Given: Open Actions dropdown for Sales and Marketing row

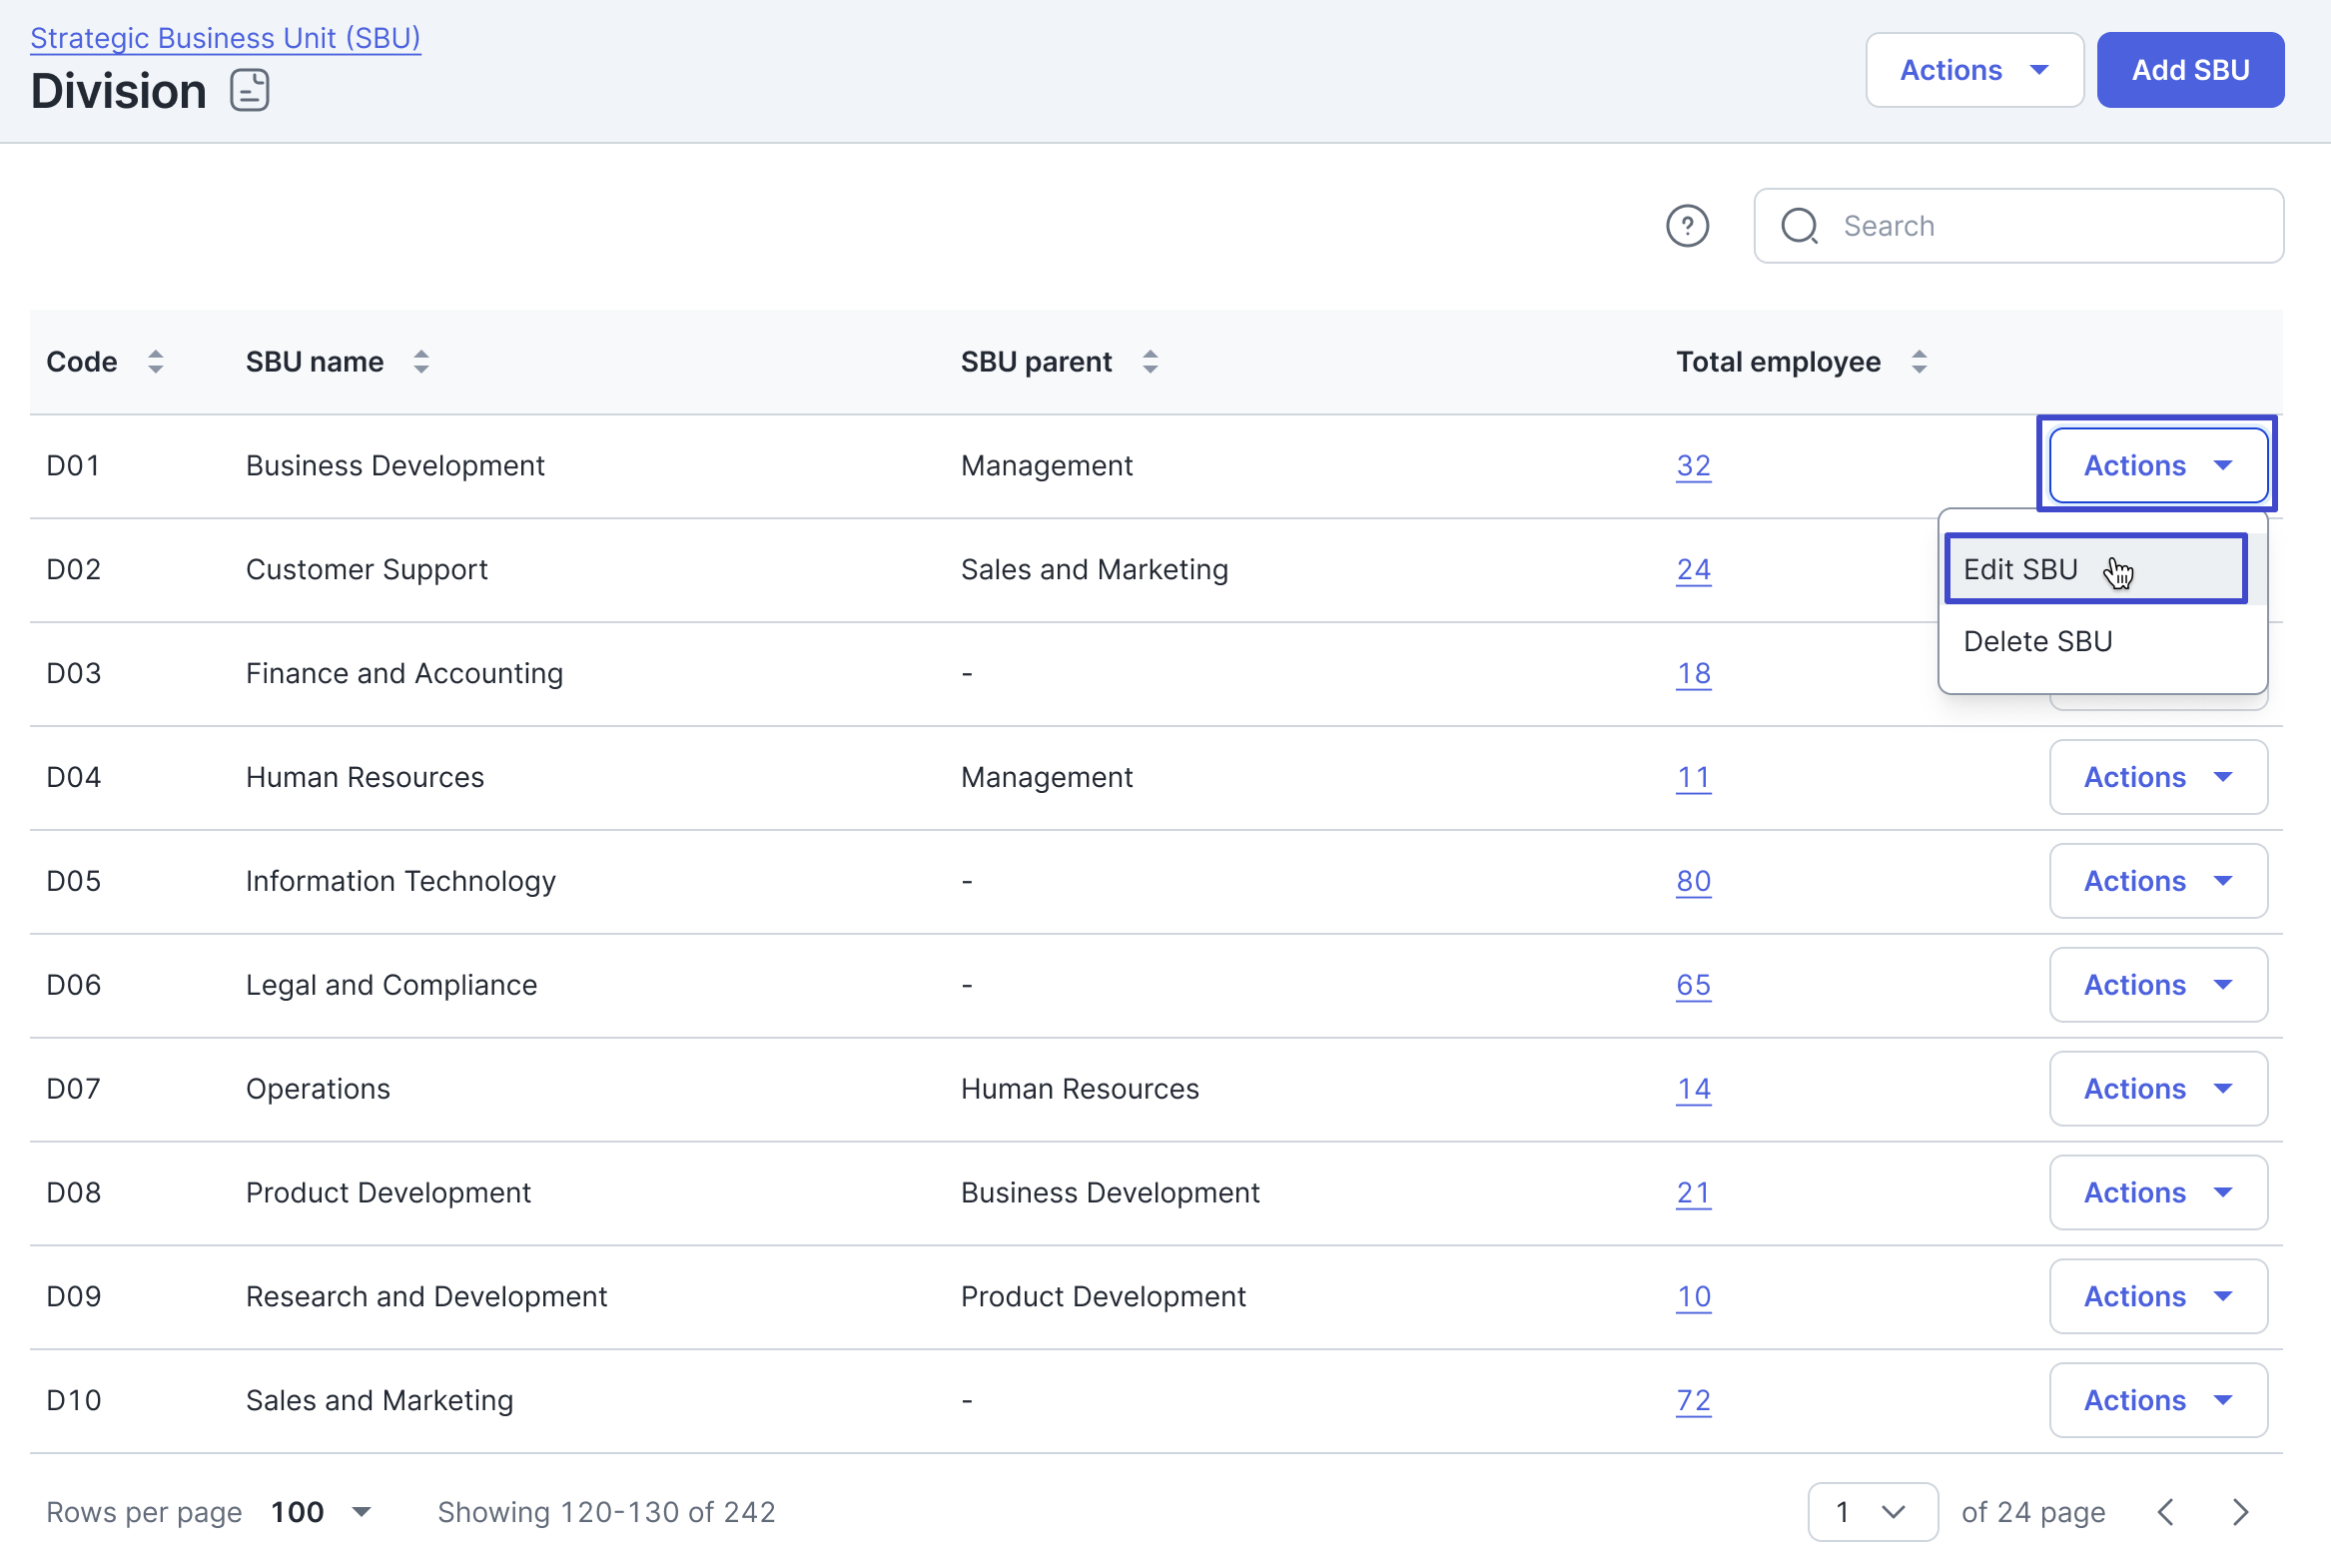Looking at the screenshot, I should pos(2158,1401).
